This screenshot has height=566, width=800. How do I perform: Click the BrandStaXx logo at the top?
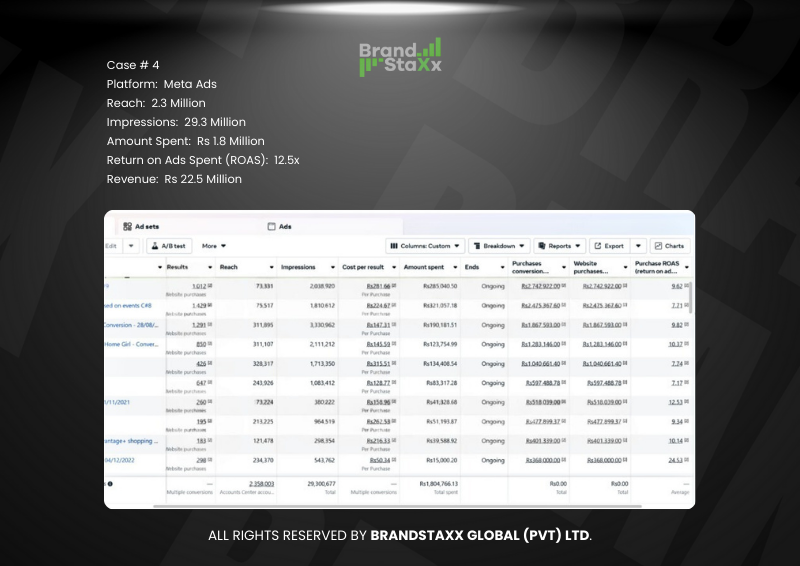(x=399, y=56)
